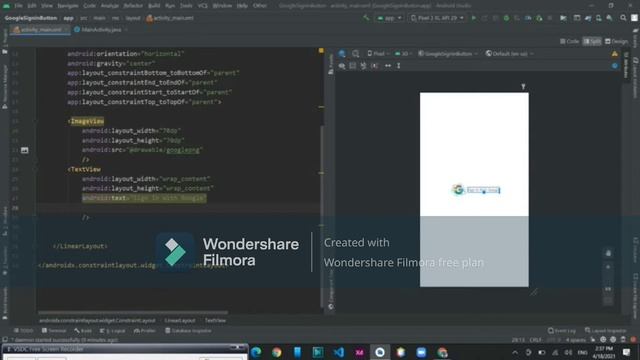This screenshot has height=360, width=640.
Task: Open the Build tool window
Action: [x=83, y=331]
